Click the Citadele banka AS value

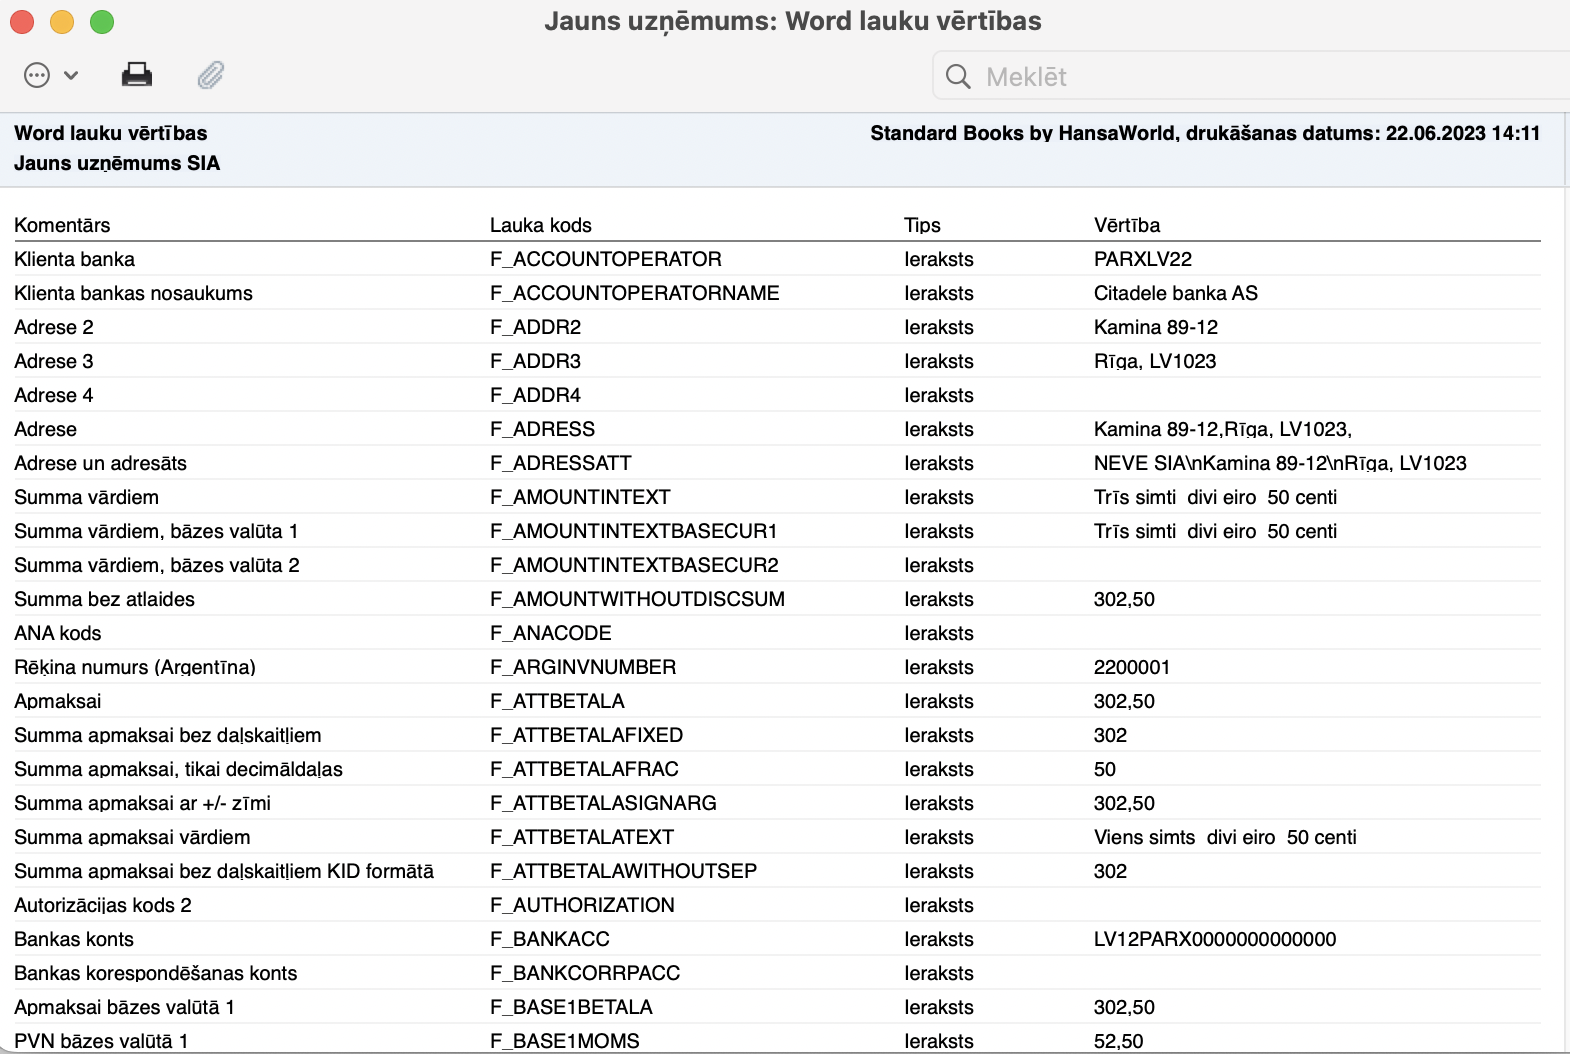coord(1176,293)
